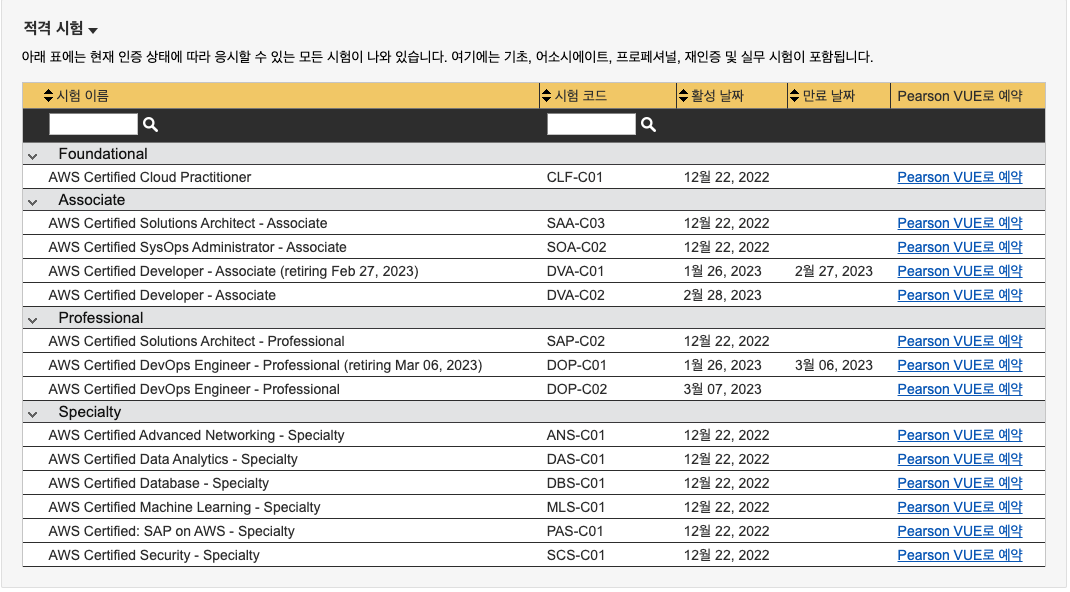Screen dimensions: 1070x592
Task: Open Pearson VUE booking for DVA-C02
Action: coord(959,295)
